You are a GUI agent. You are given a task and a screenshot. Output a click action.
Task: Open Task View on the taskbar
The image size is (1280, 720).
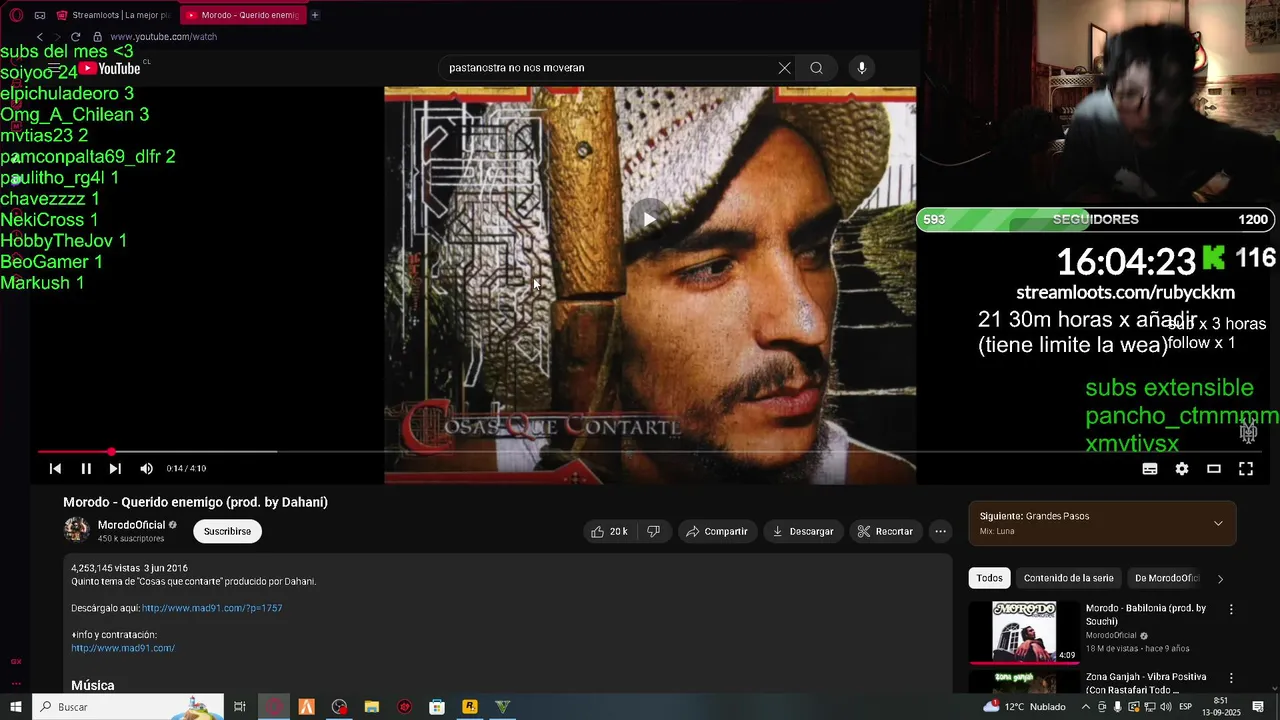click(240, 707)
